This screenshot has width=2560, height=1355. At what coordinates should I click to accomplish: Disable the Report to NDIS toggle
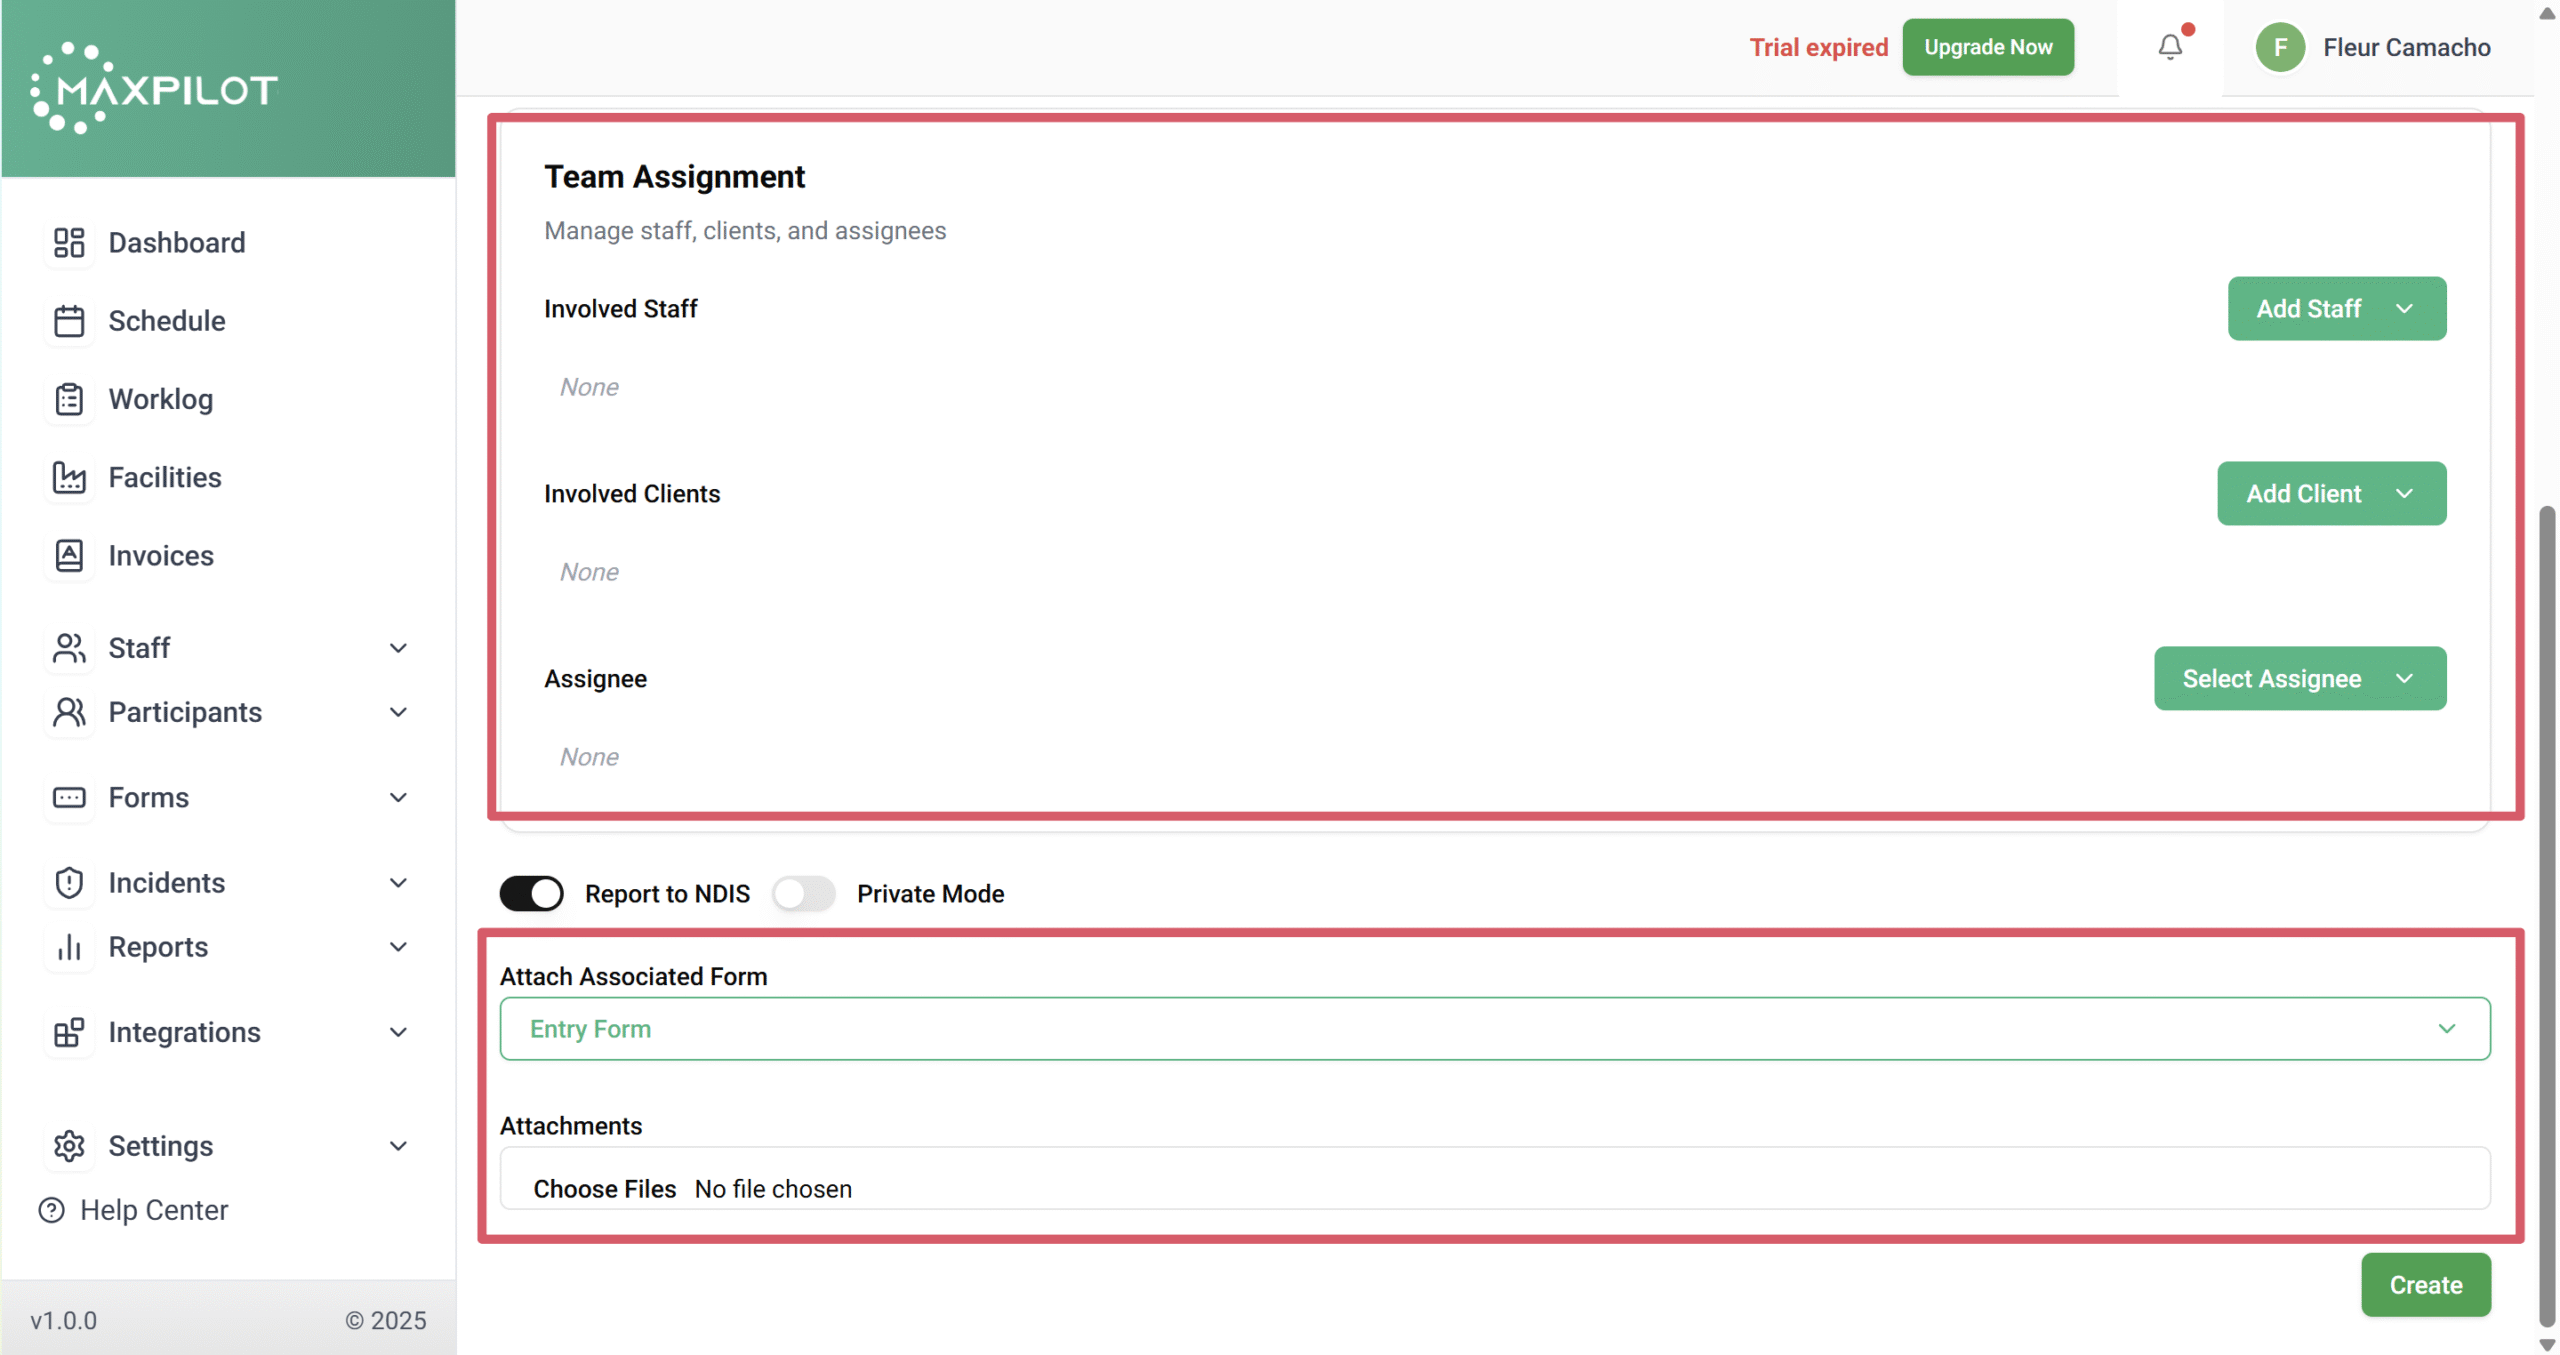click(531, 893)
